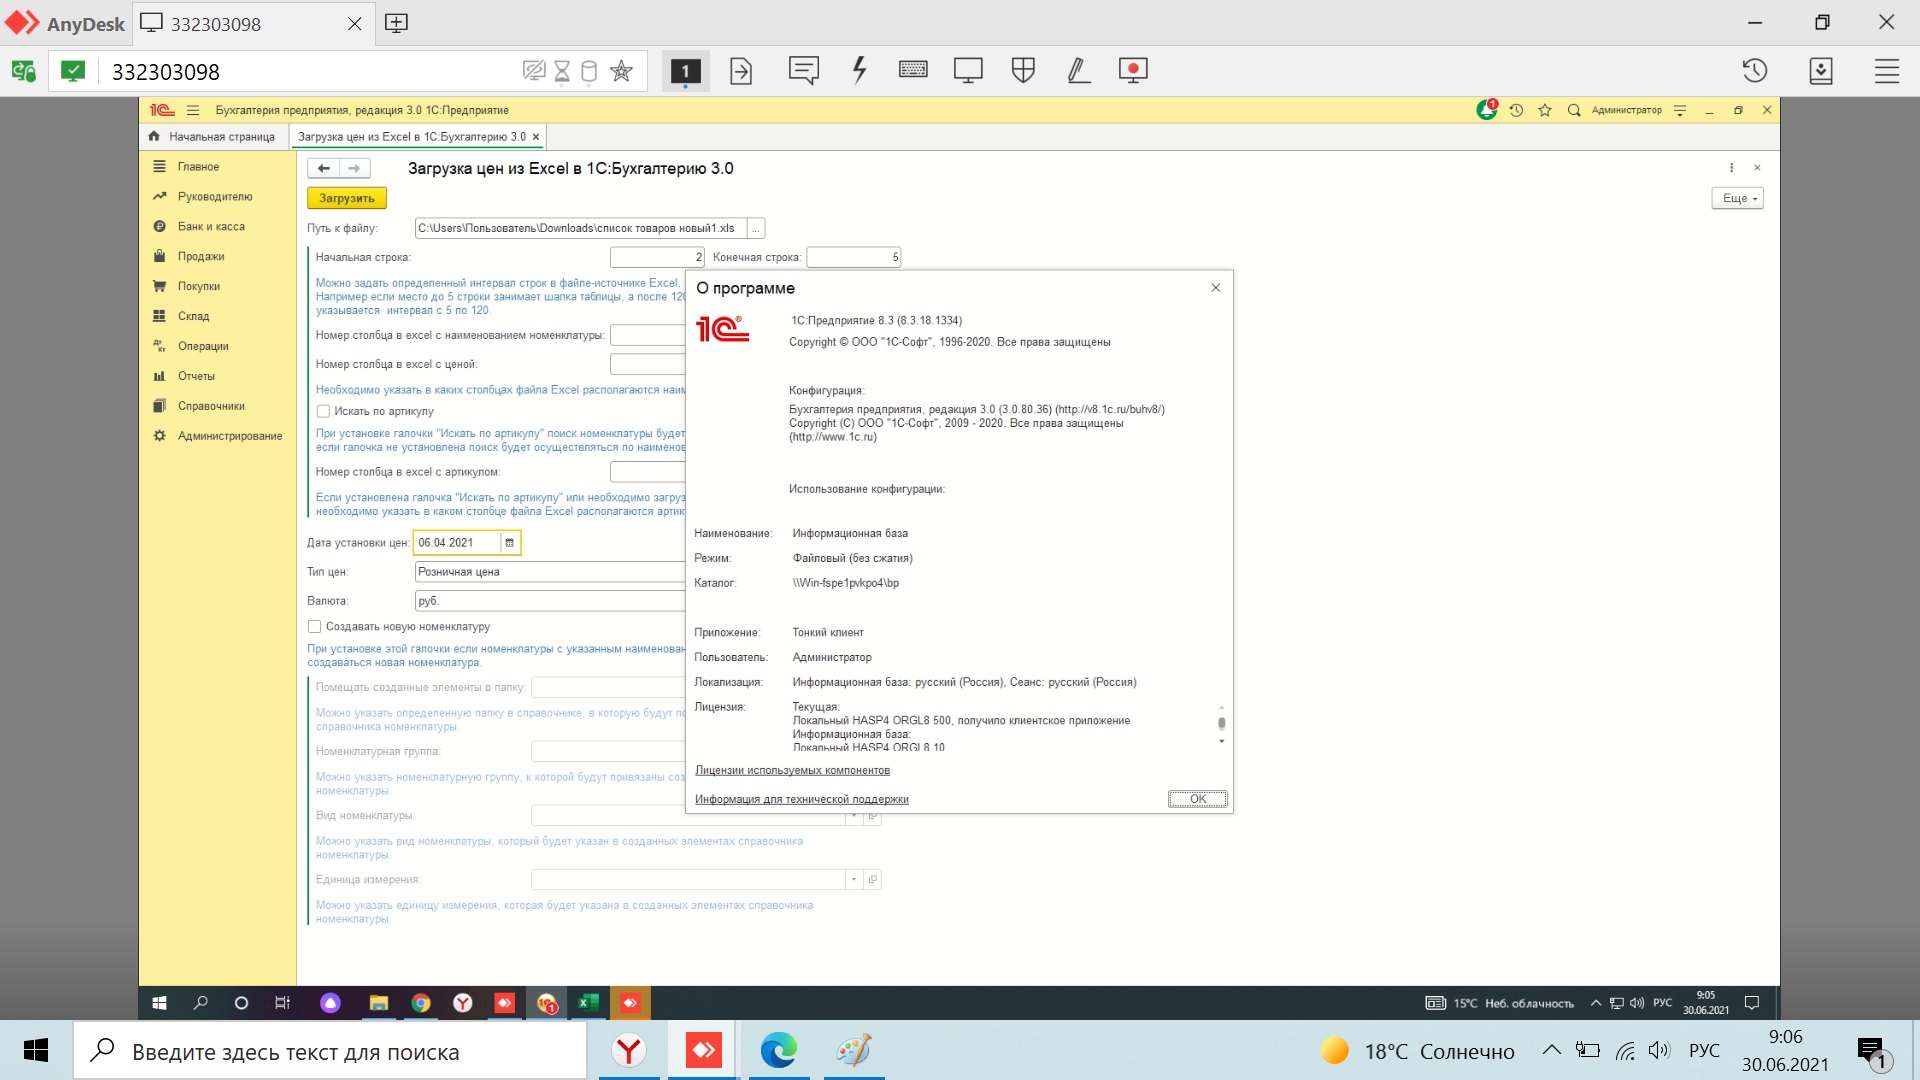Click license text scrollbar in dialog
This screenshot has height=1080, width=1920.
click(x=1221, y=725)
